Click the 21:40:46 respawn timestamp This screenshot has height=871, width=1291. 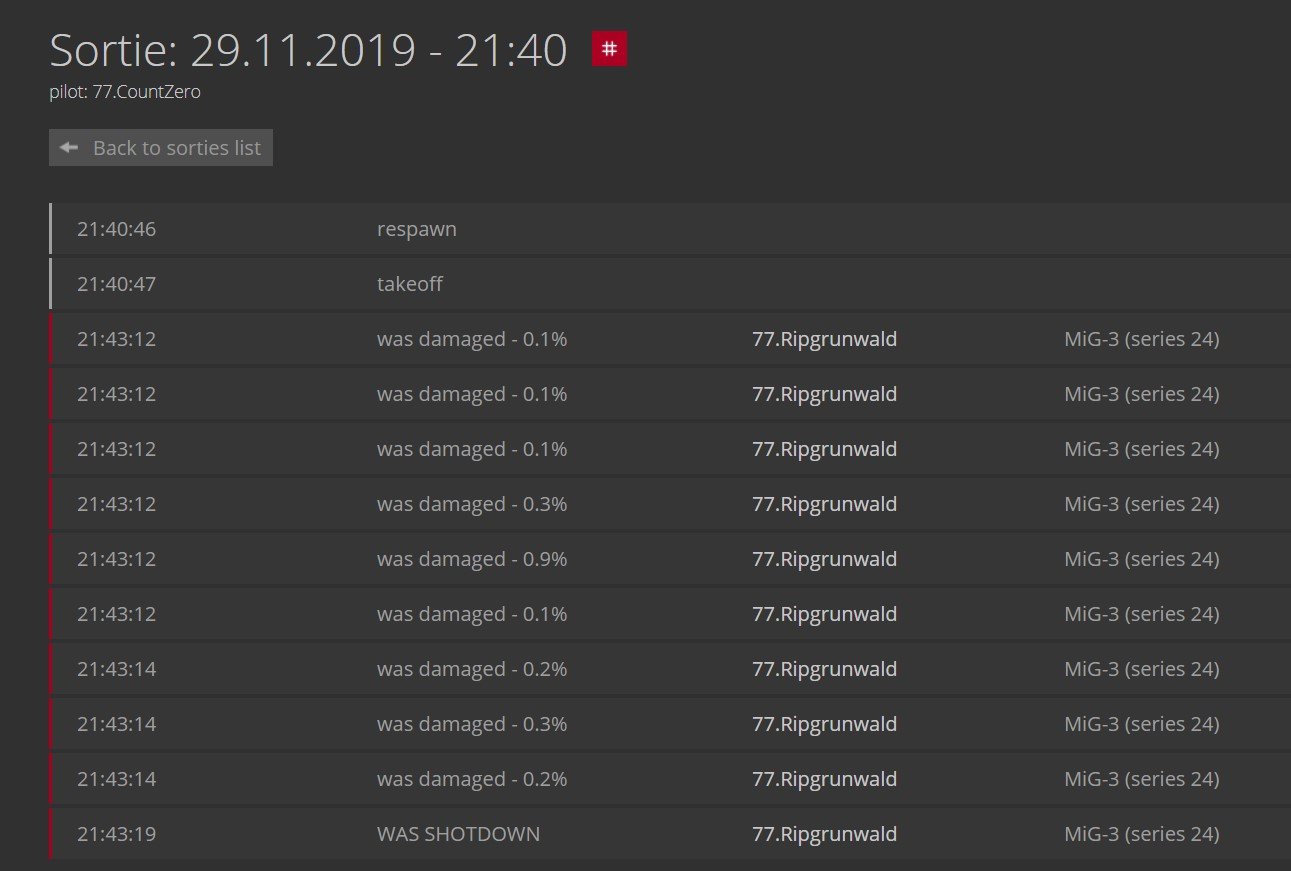[x=116, y=229]
